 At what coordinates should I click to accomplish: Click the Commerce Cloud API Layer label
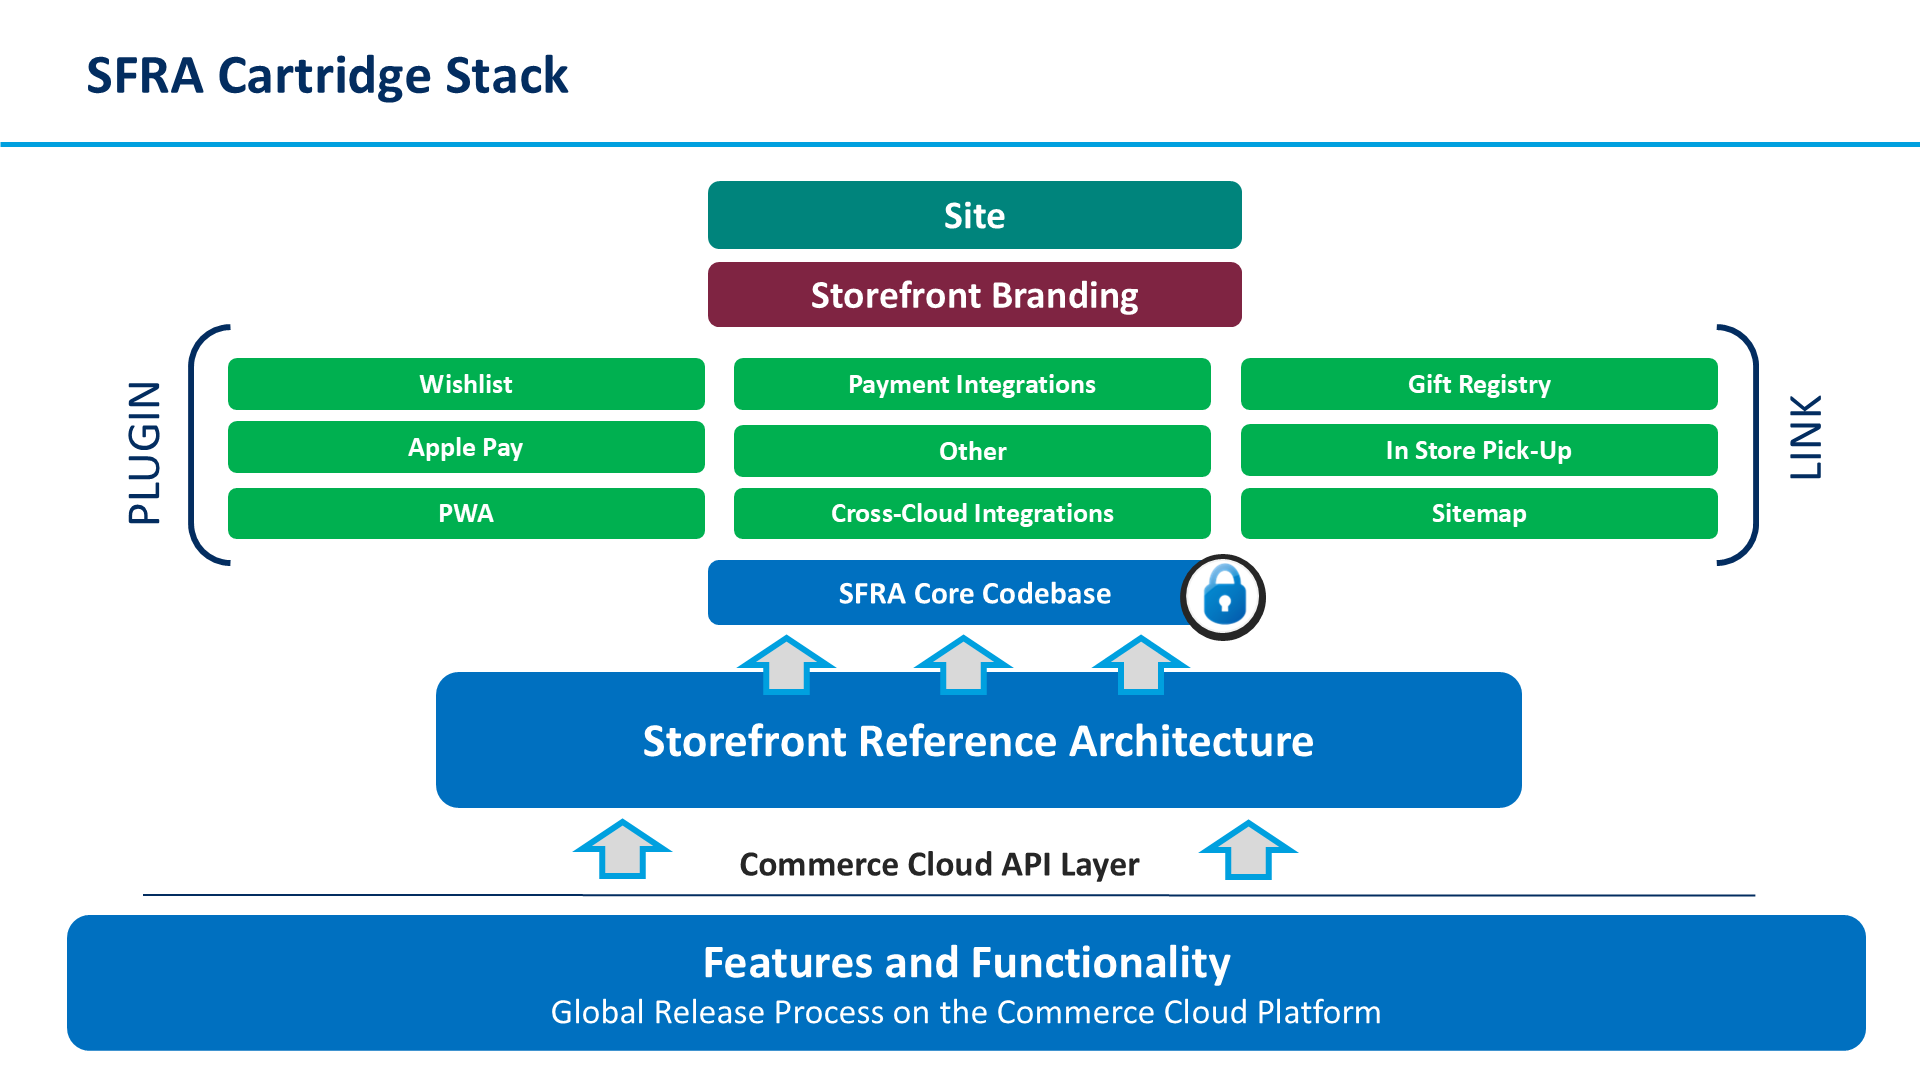coord(939,864)
